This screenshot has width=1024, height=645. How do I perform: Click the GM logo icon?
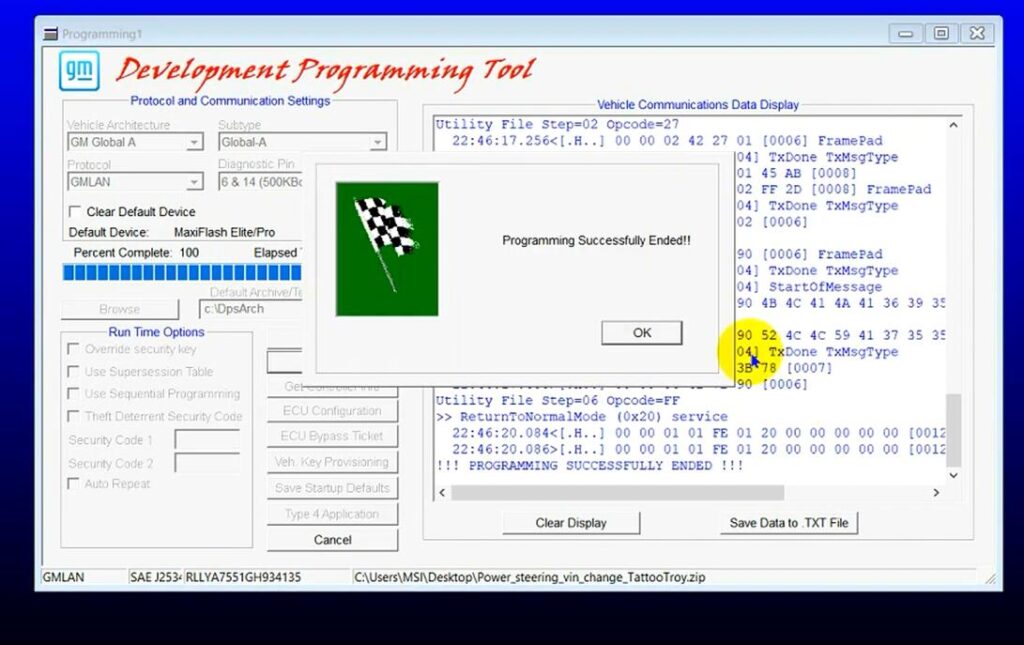[x=79, y=71]
